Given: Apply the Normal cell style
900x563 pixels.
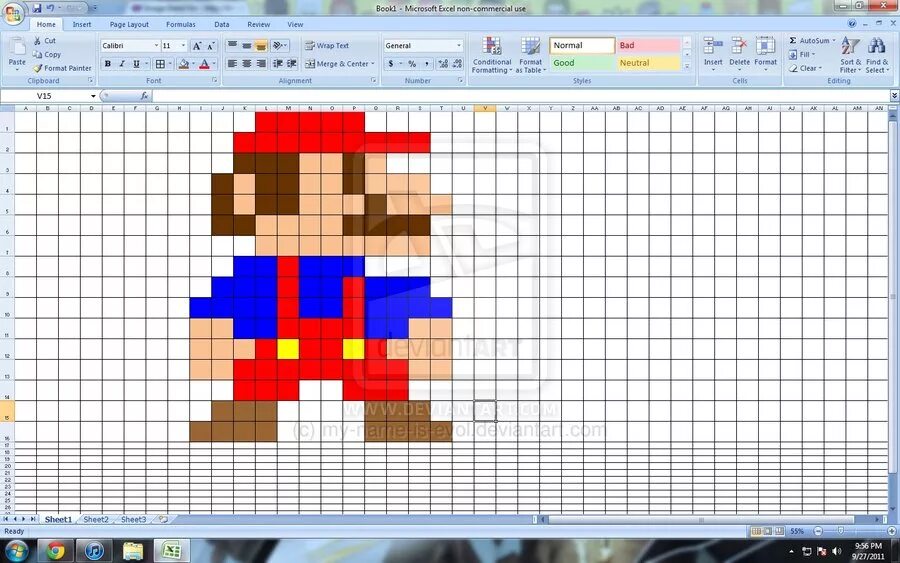Looking at the screenshot, I should 582,45.
